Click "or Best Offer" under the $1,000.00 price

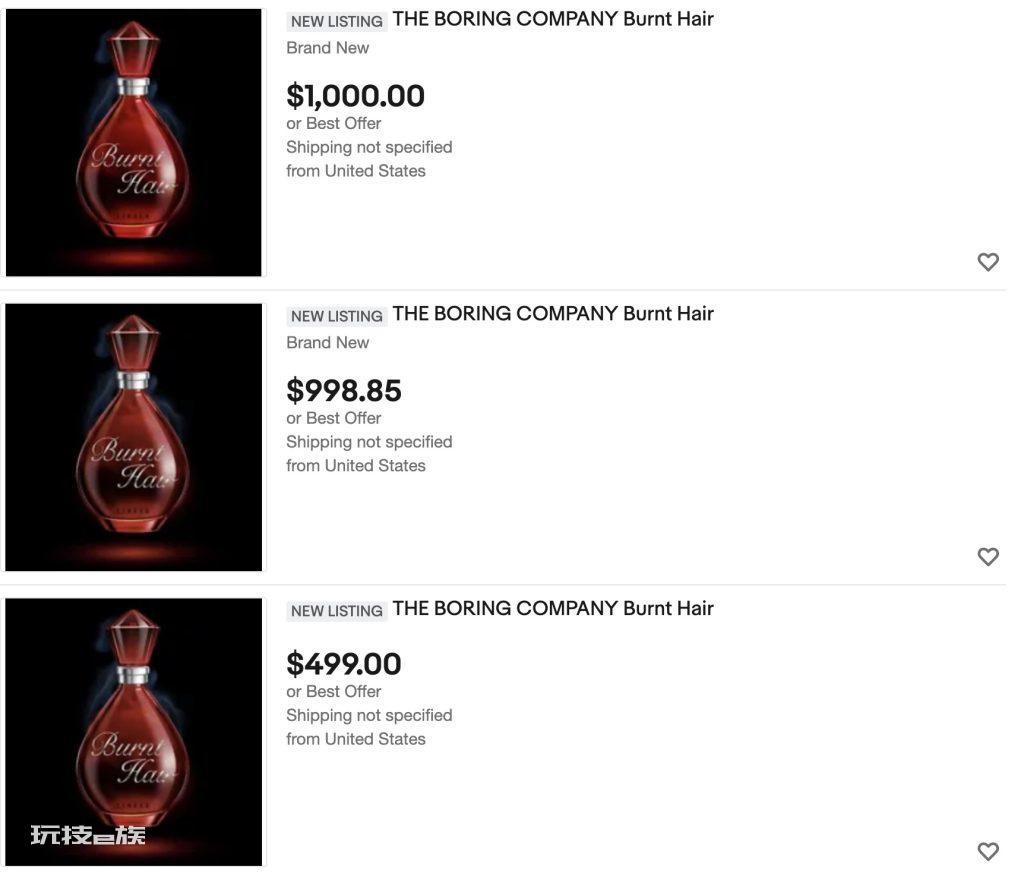[x=334, y=123]
